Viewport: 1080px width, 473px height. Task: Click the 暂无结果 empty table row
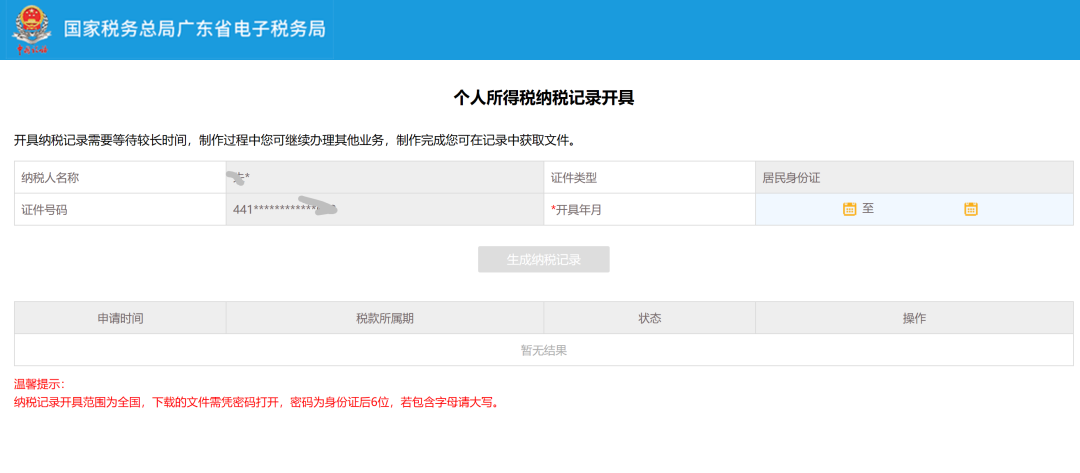click(x=543, y=350)
